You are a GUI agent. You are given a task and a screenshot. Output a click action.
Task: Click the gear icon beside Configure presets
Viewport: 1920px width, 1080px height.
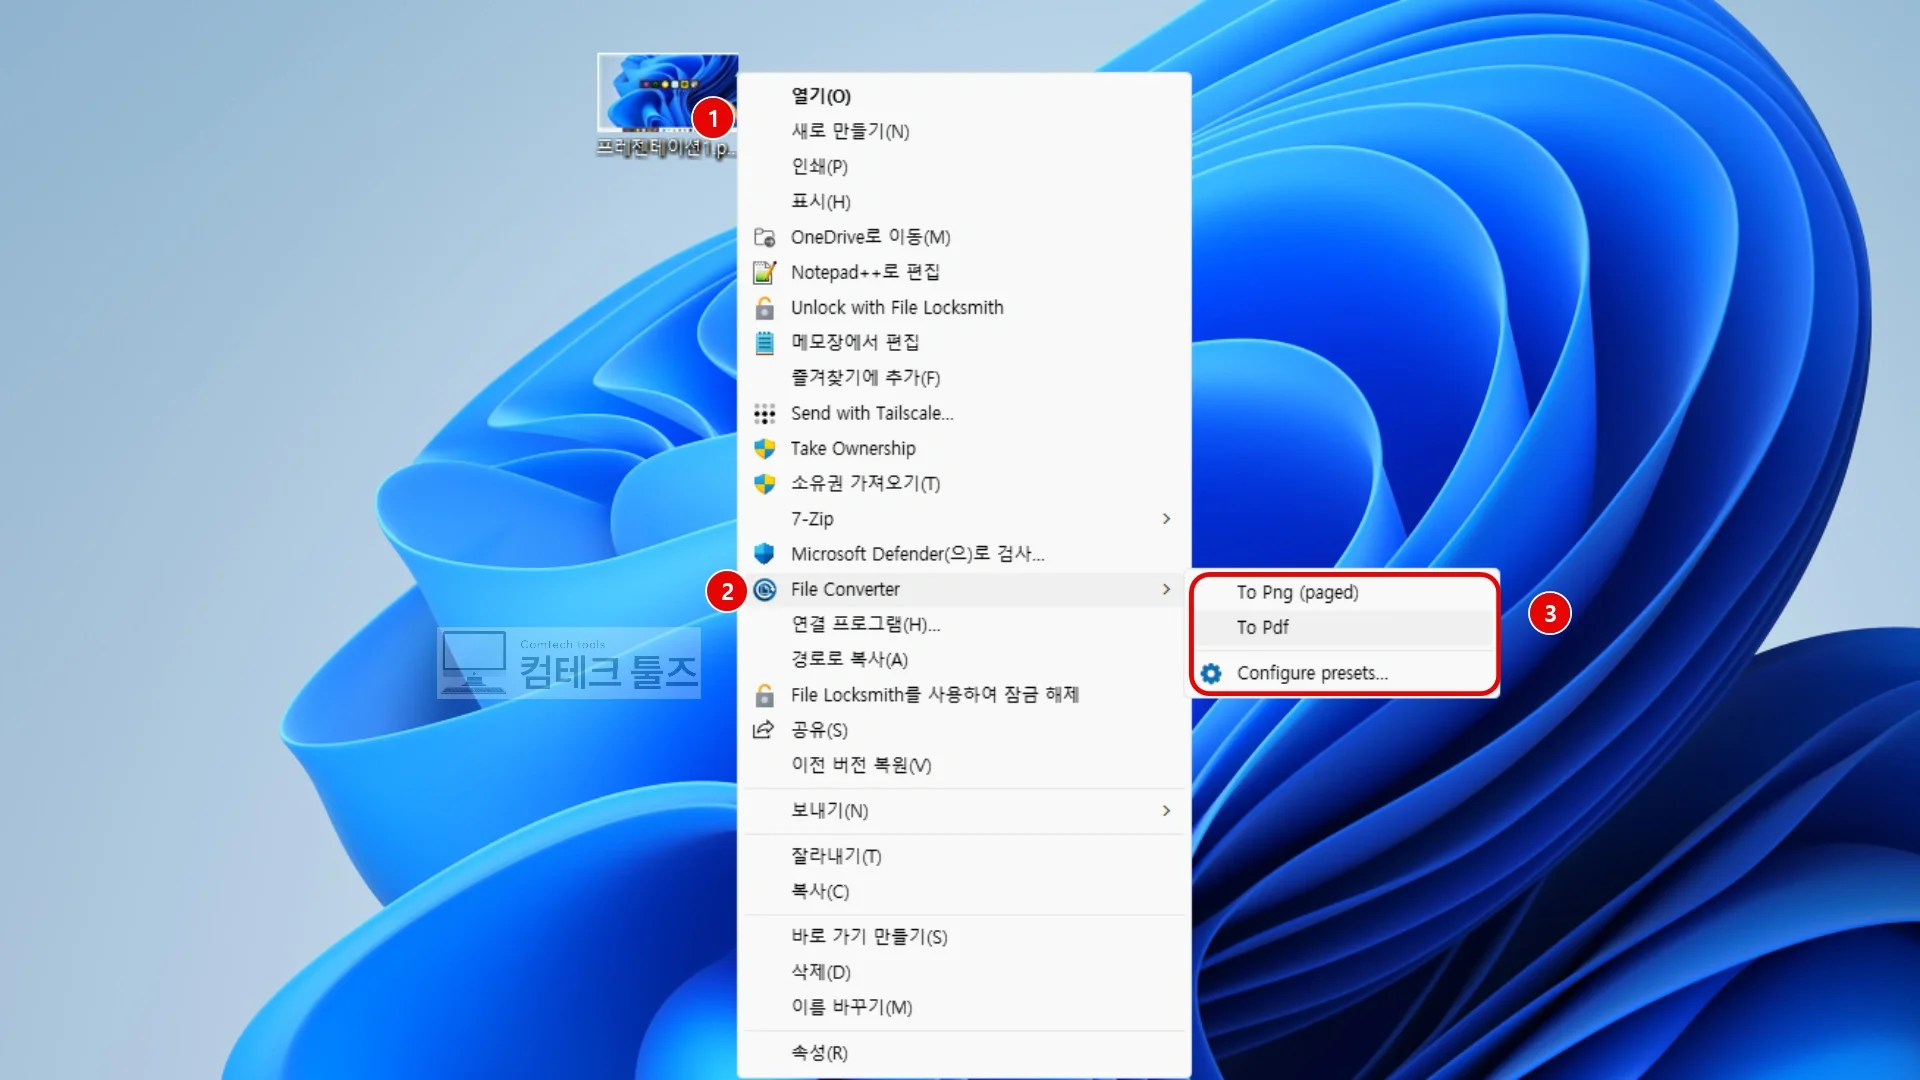click(1210, 673)
